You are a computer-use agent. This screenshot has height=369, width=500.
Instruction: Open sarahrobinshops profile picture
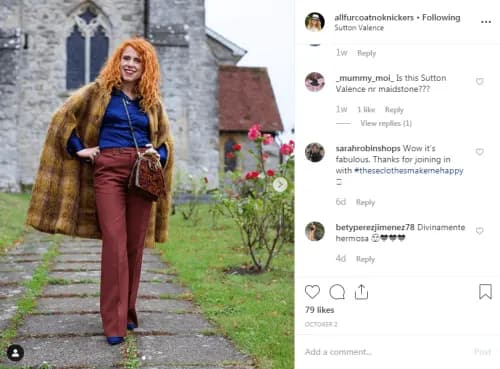click(315, 152)
